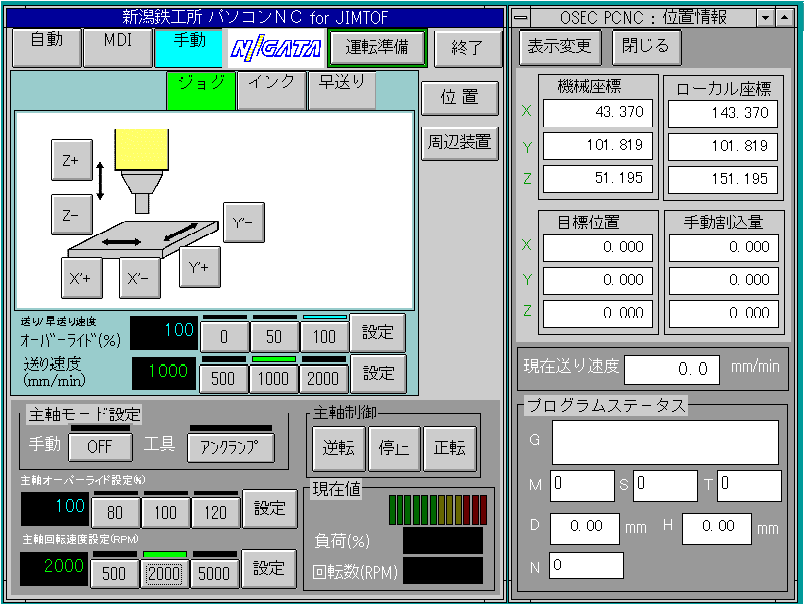
Task: Click the 表示変更 display change button
Action: pyautogui.click(x=559, y=47)
